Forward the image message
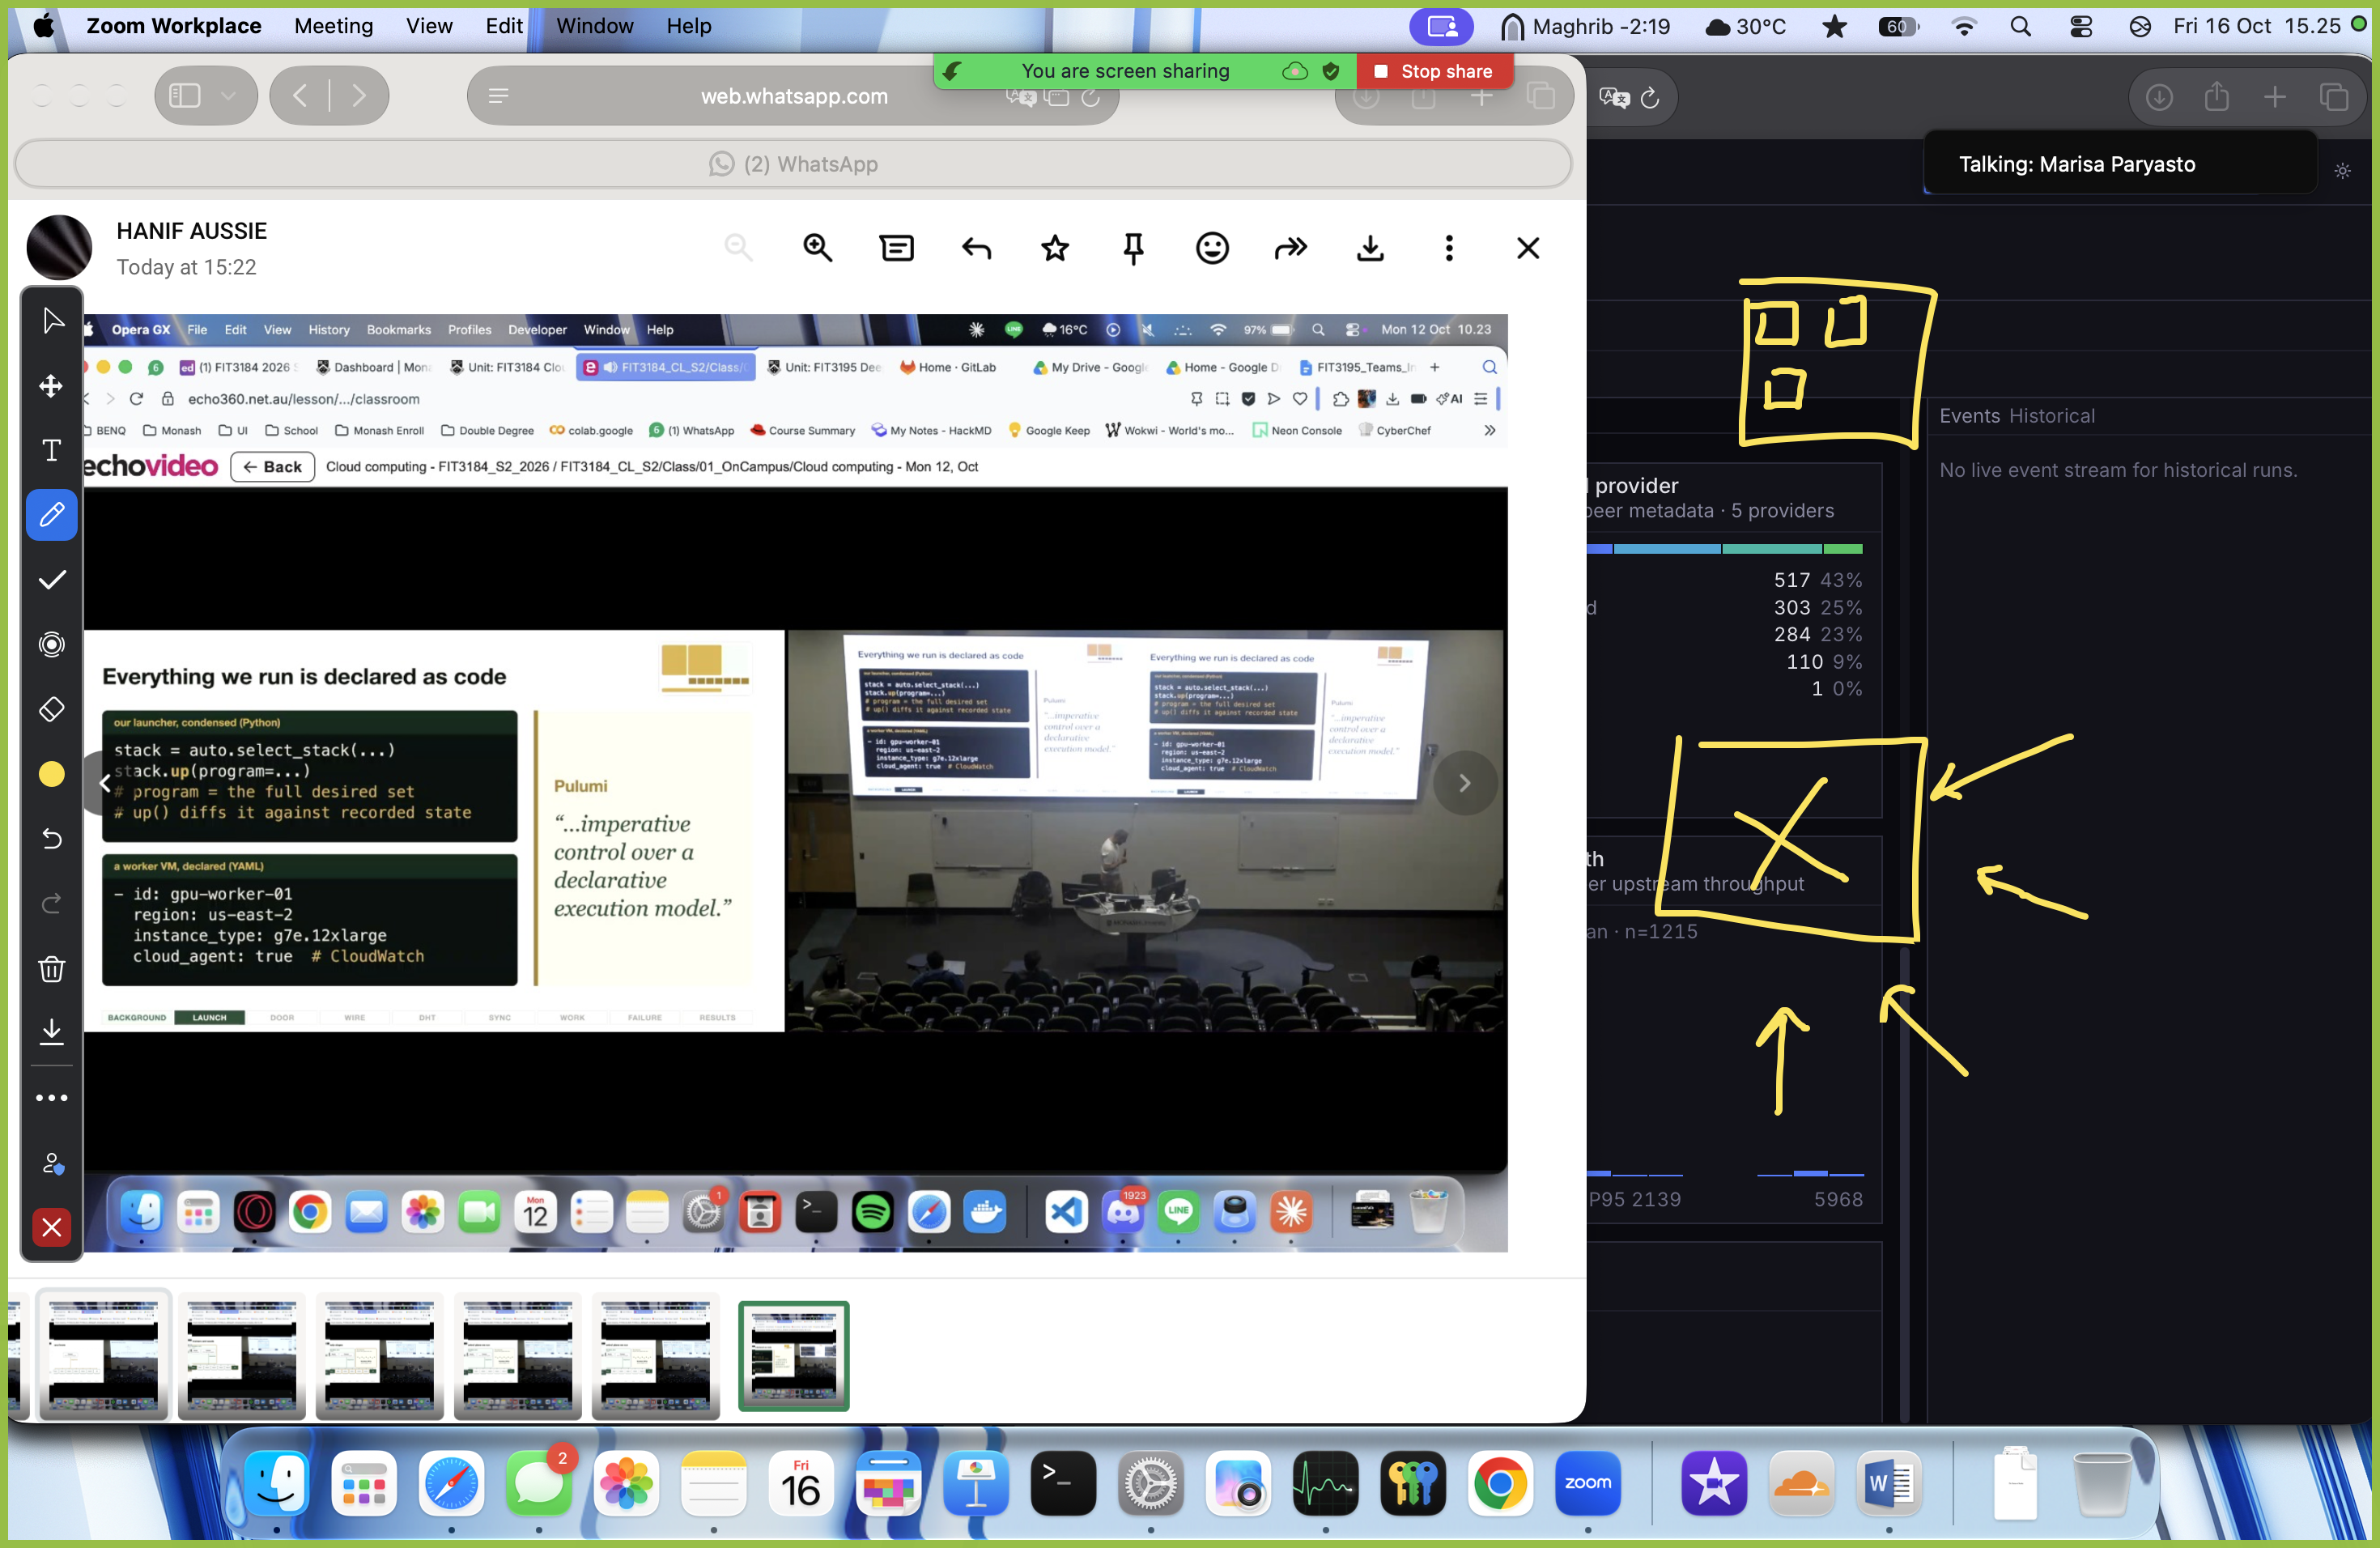 click(x=1291, y=248)
